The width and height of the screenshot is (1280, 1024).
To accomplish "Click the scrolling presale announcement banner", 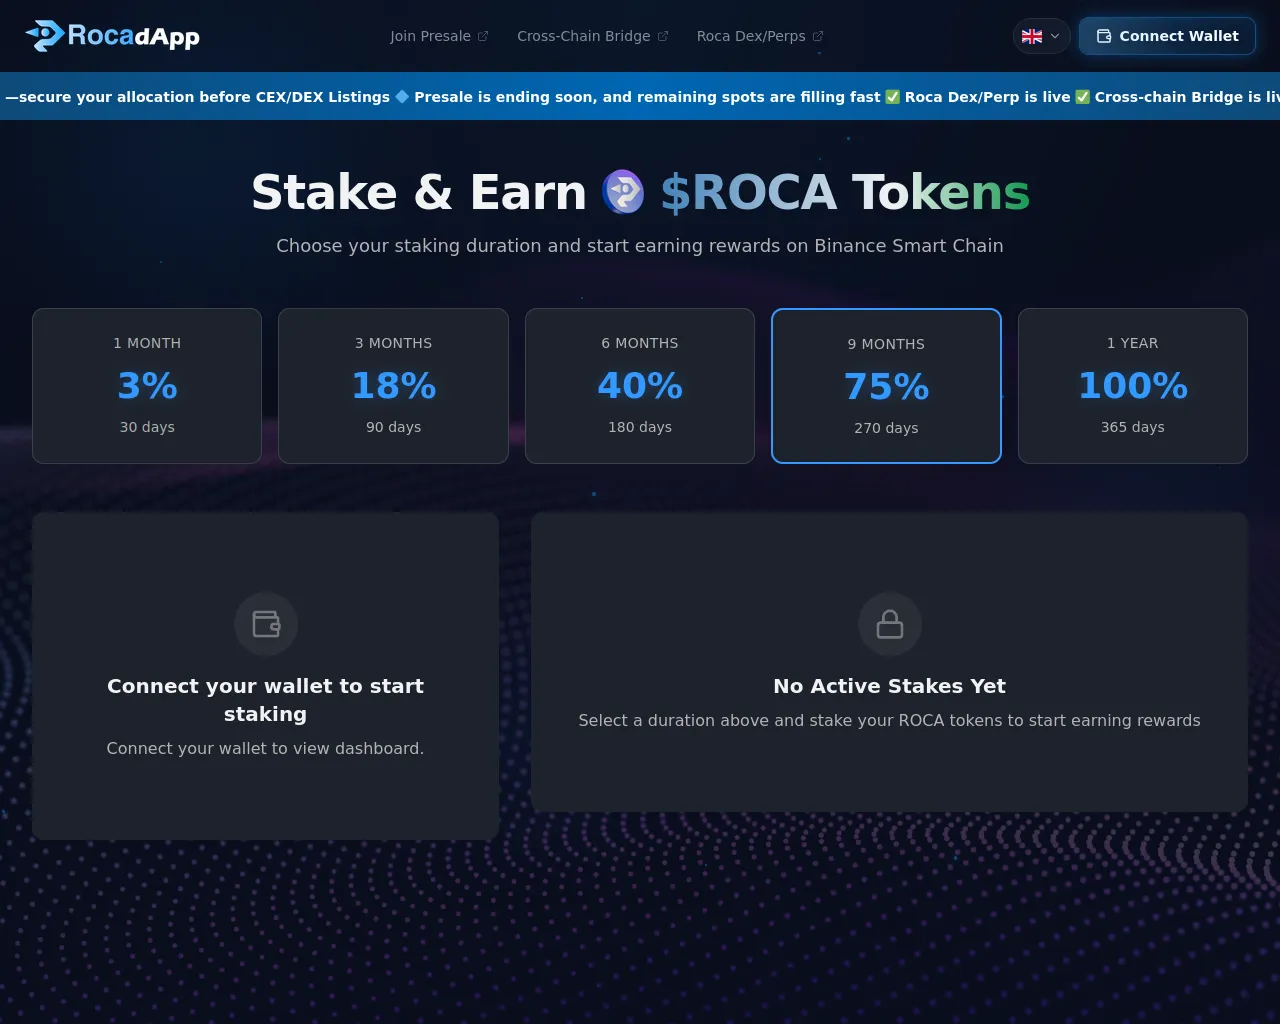I will tap(640, 96).
